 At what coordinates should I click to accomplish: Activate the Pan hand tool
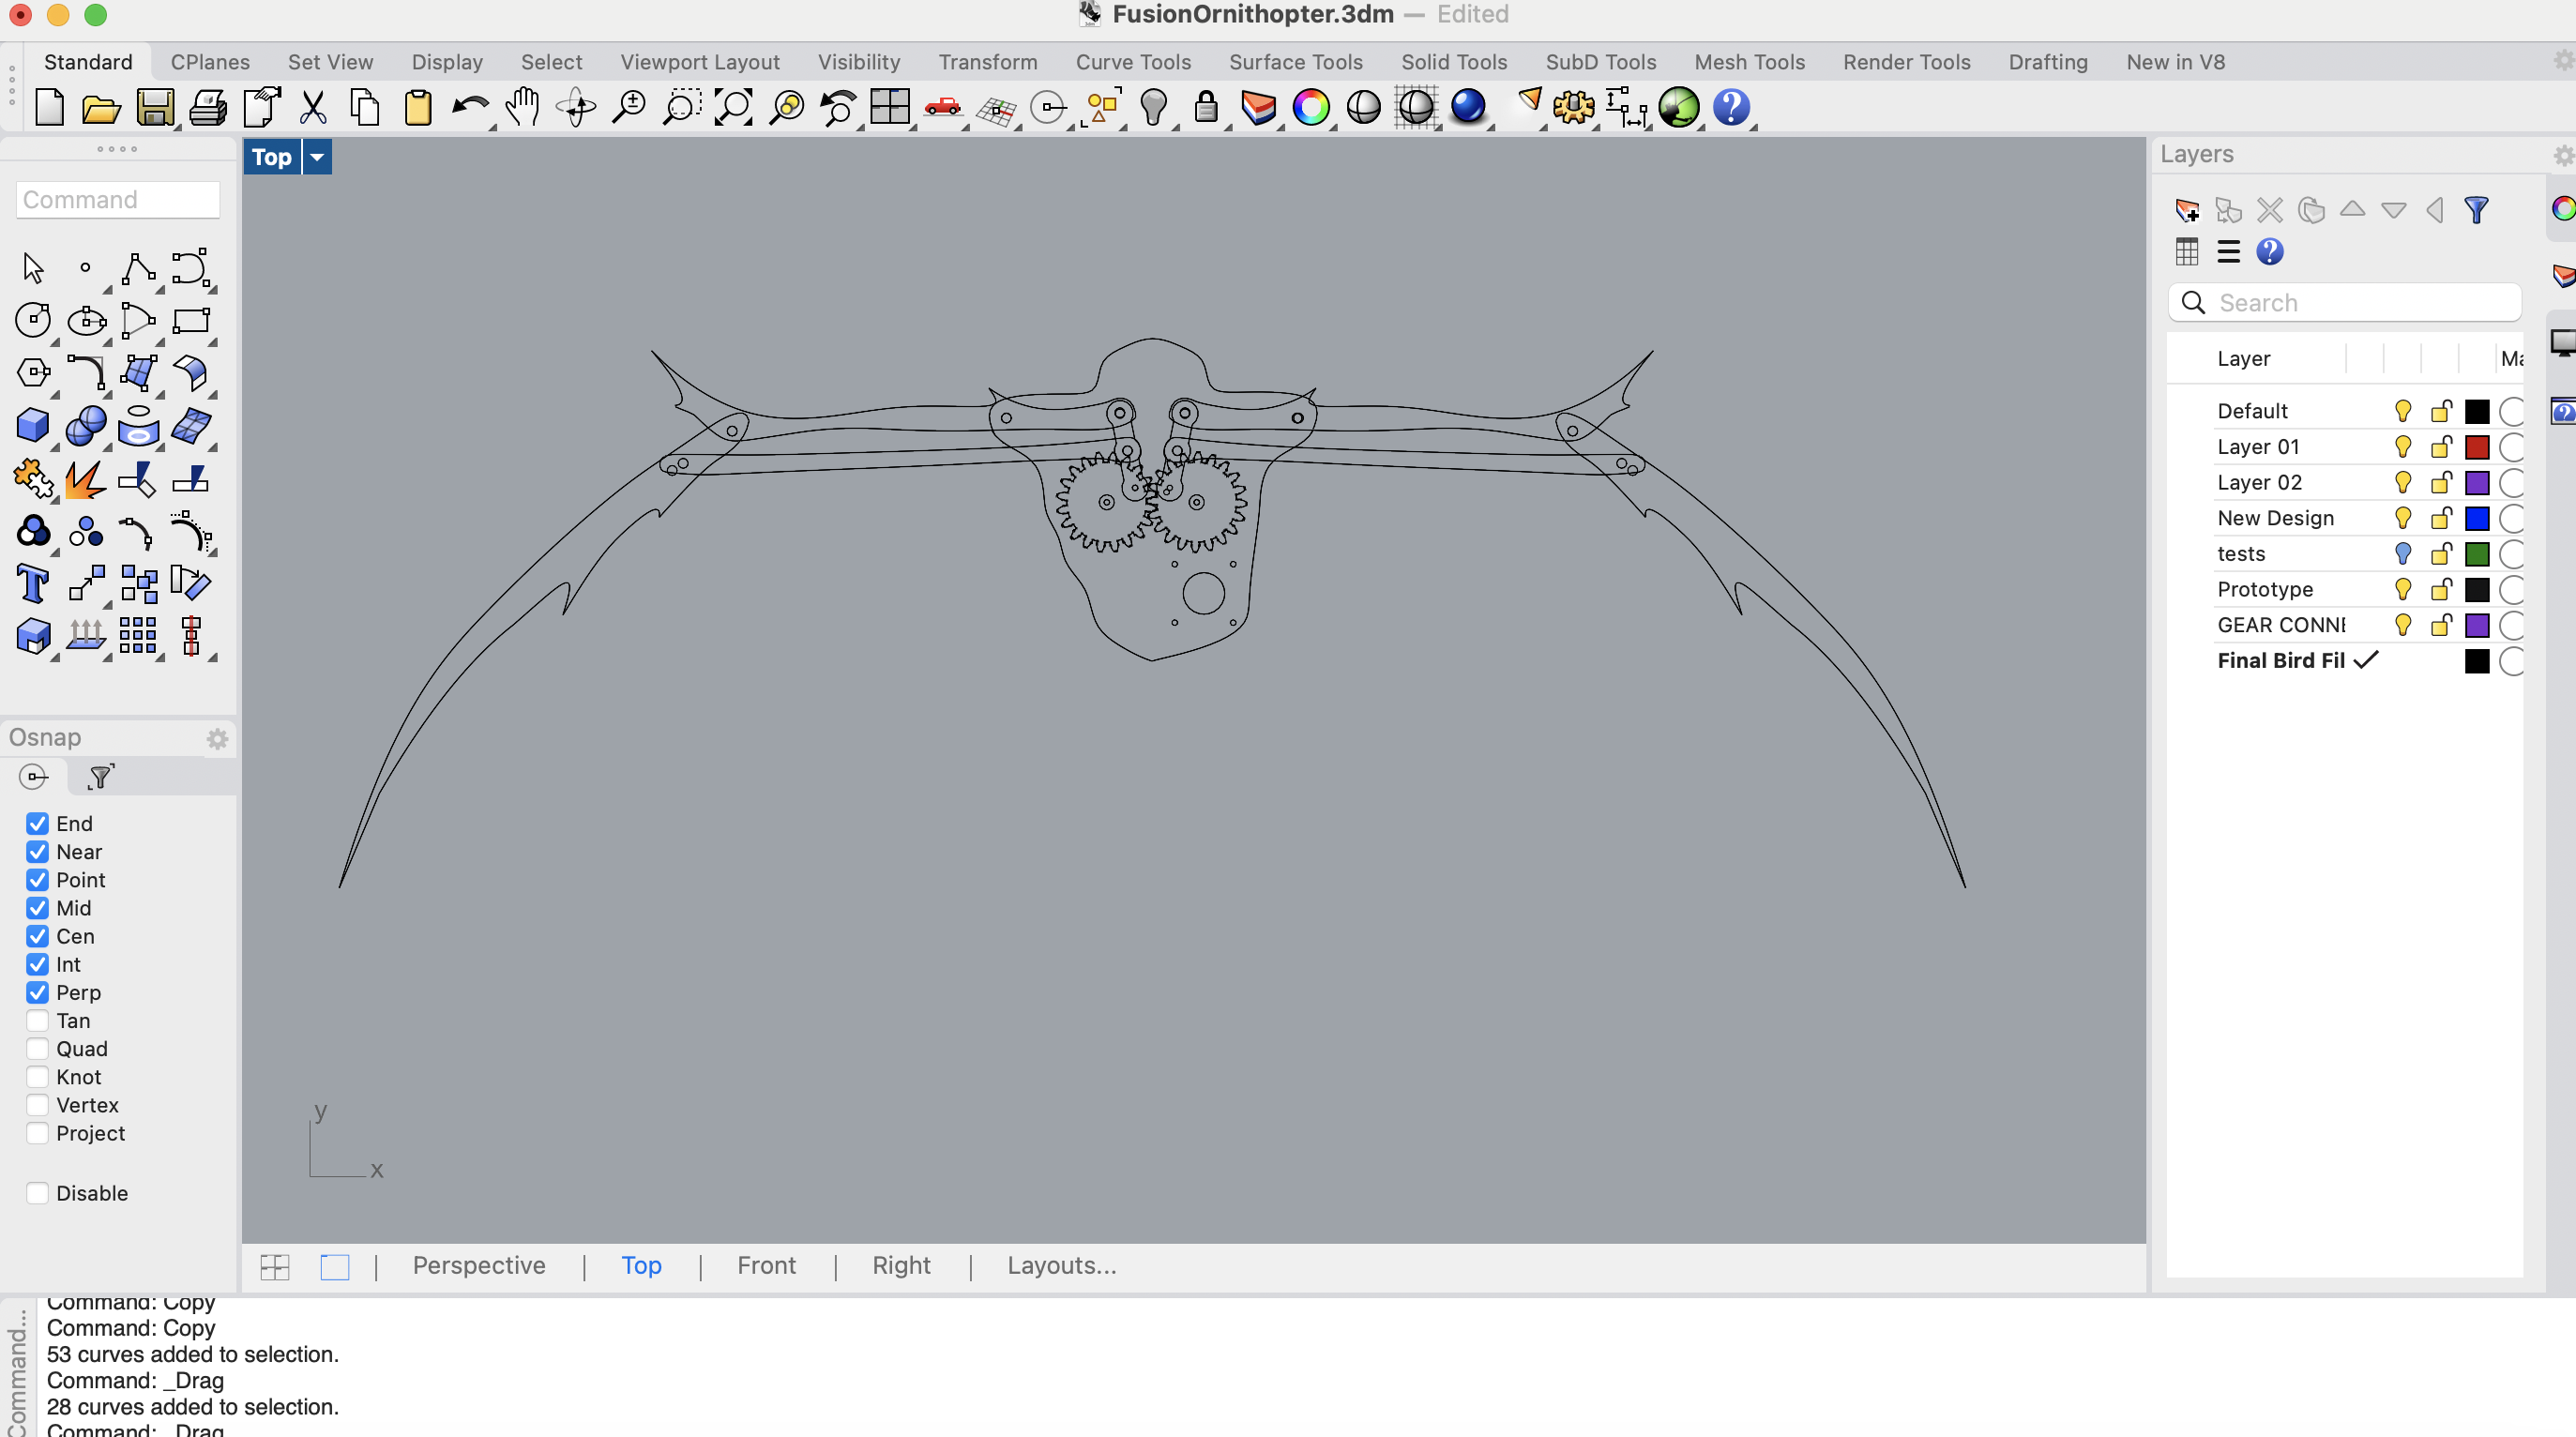click(522, 107)
